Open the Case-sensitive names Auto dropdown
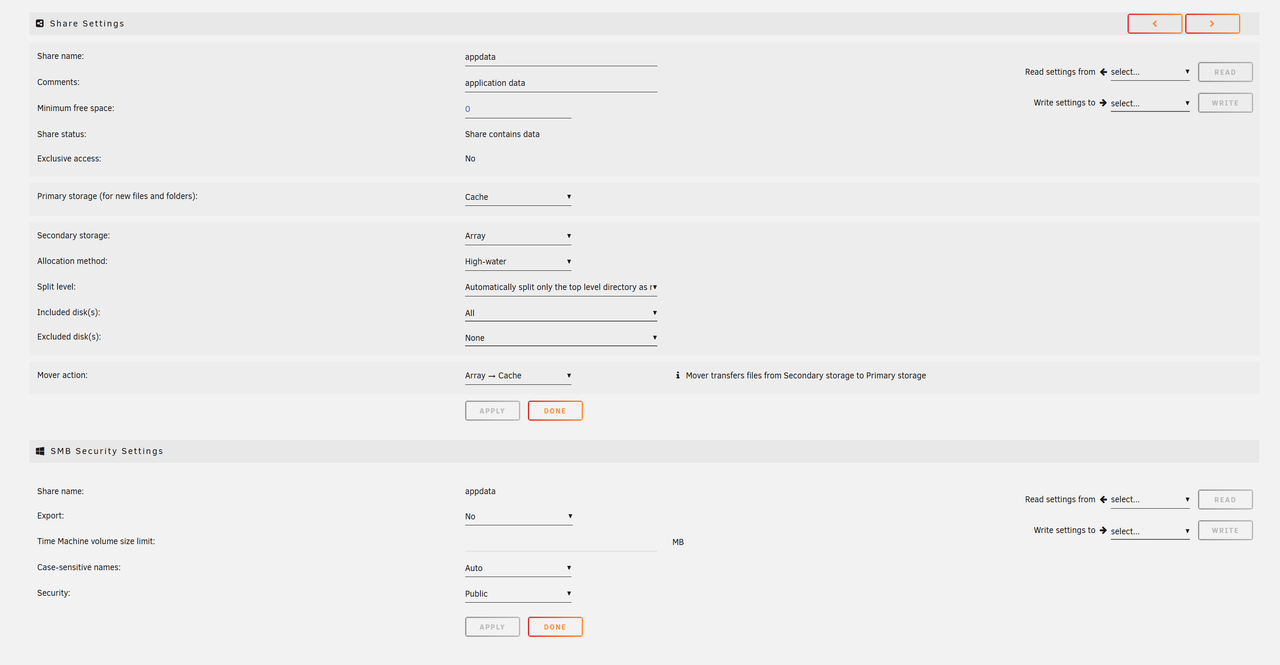The height and width of the screenshot is (665, 1280). point(518,568)
